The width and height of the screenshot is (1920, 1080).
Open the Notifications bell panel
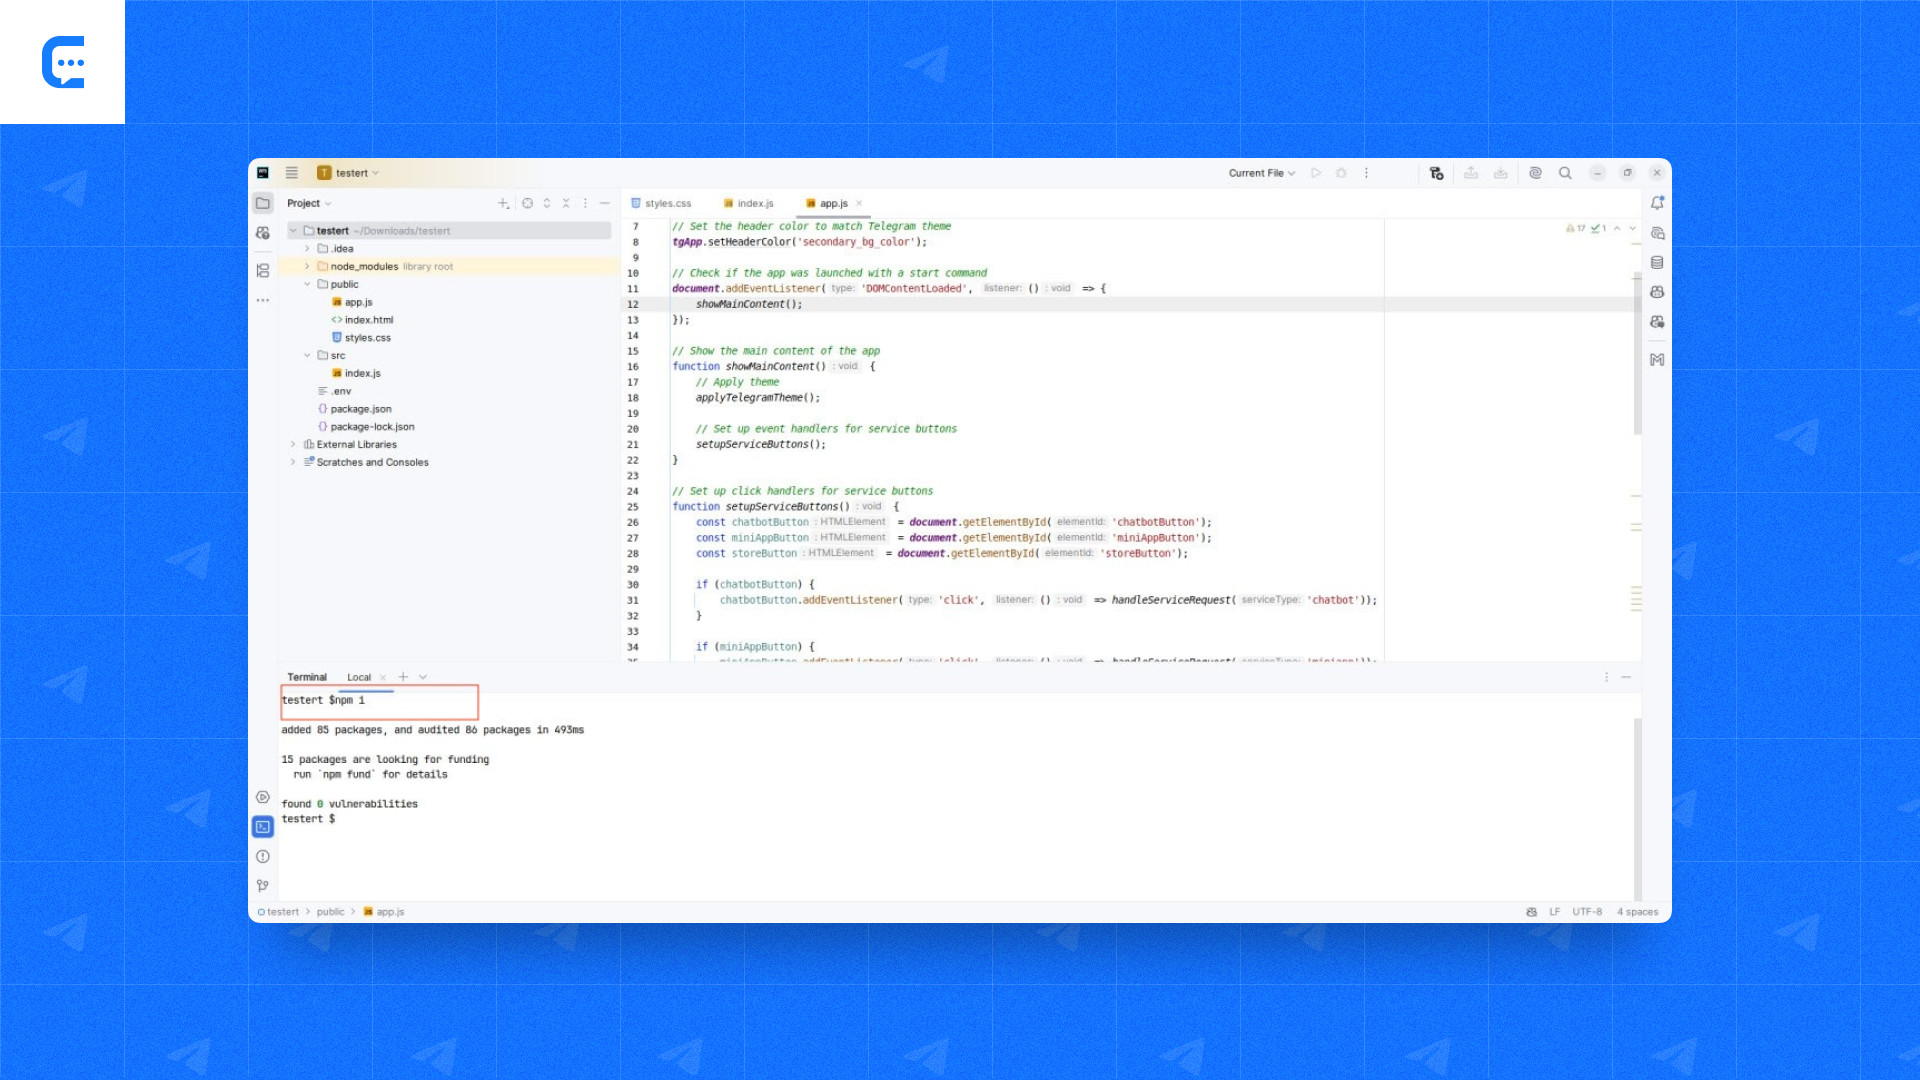1657,203
